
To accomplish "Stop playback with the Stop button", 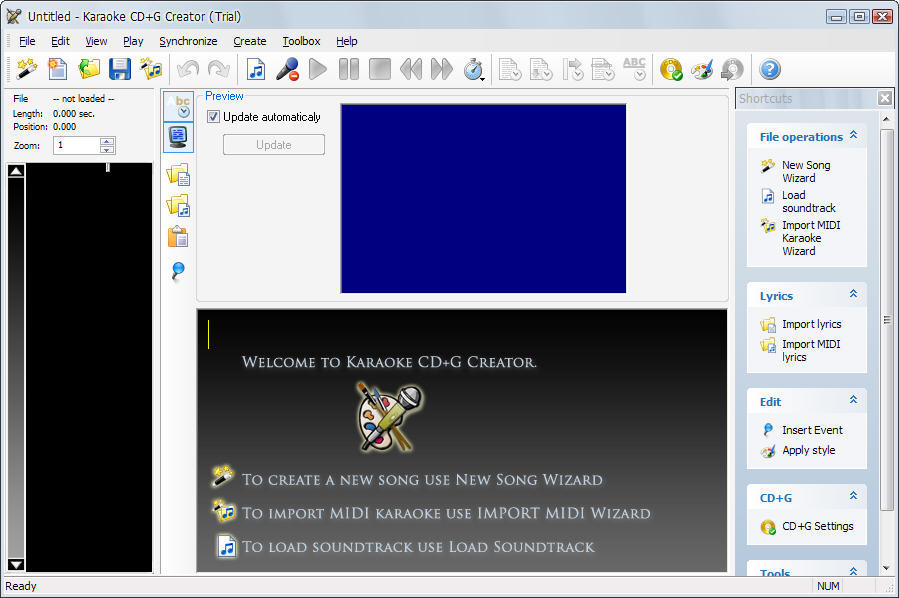I will [380, 69].
